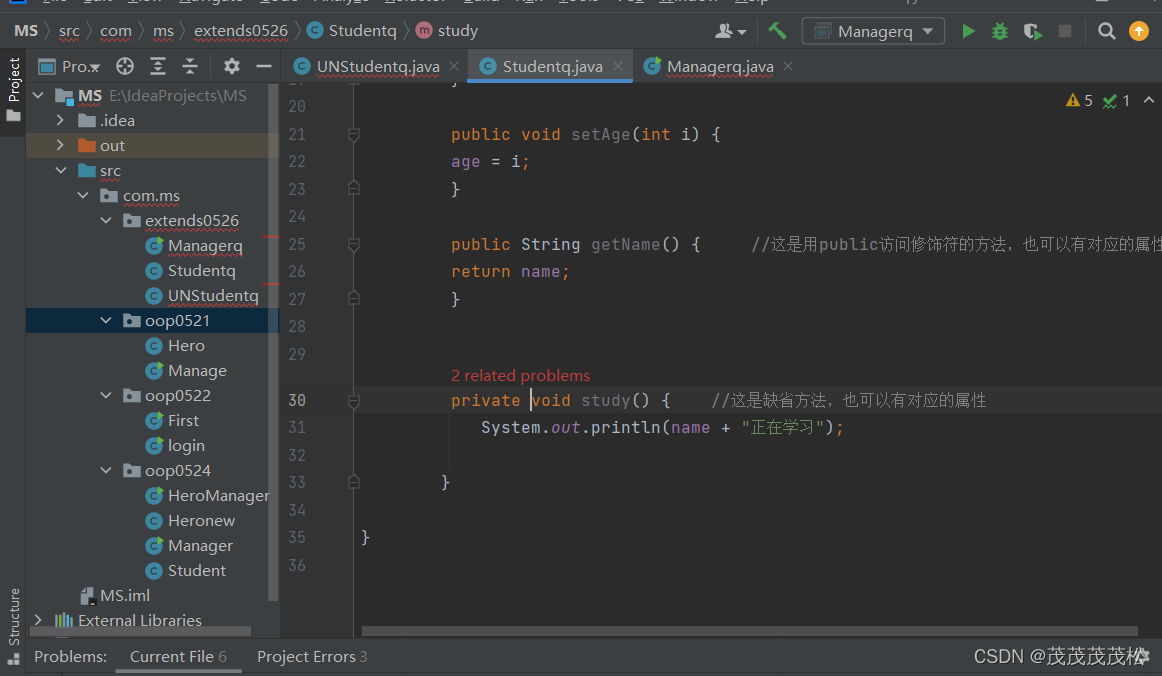Collapse all in project tree
The height and width of the screenshot is (676, 1162).
(x=190, y=67)
